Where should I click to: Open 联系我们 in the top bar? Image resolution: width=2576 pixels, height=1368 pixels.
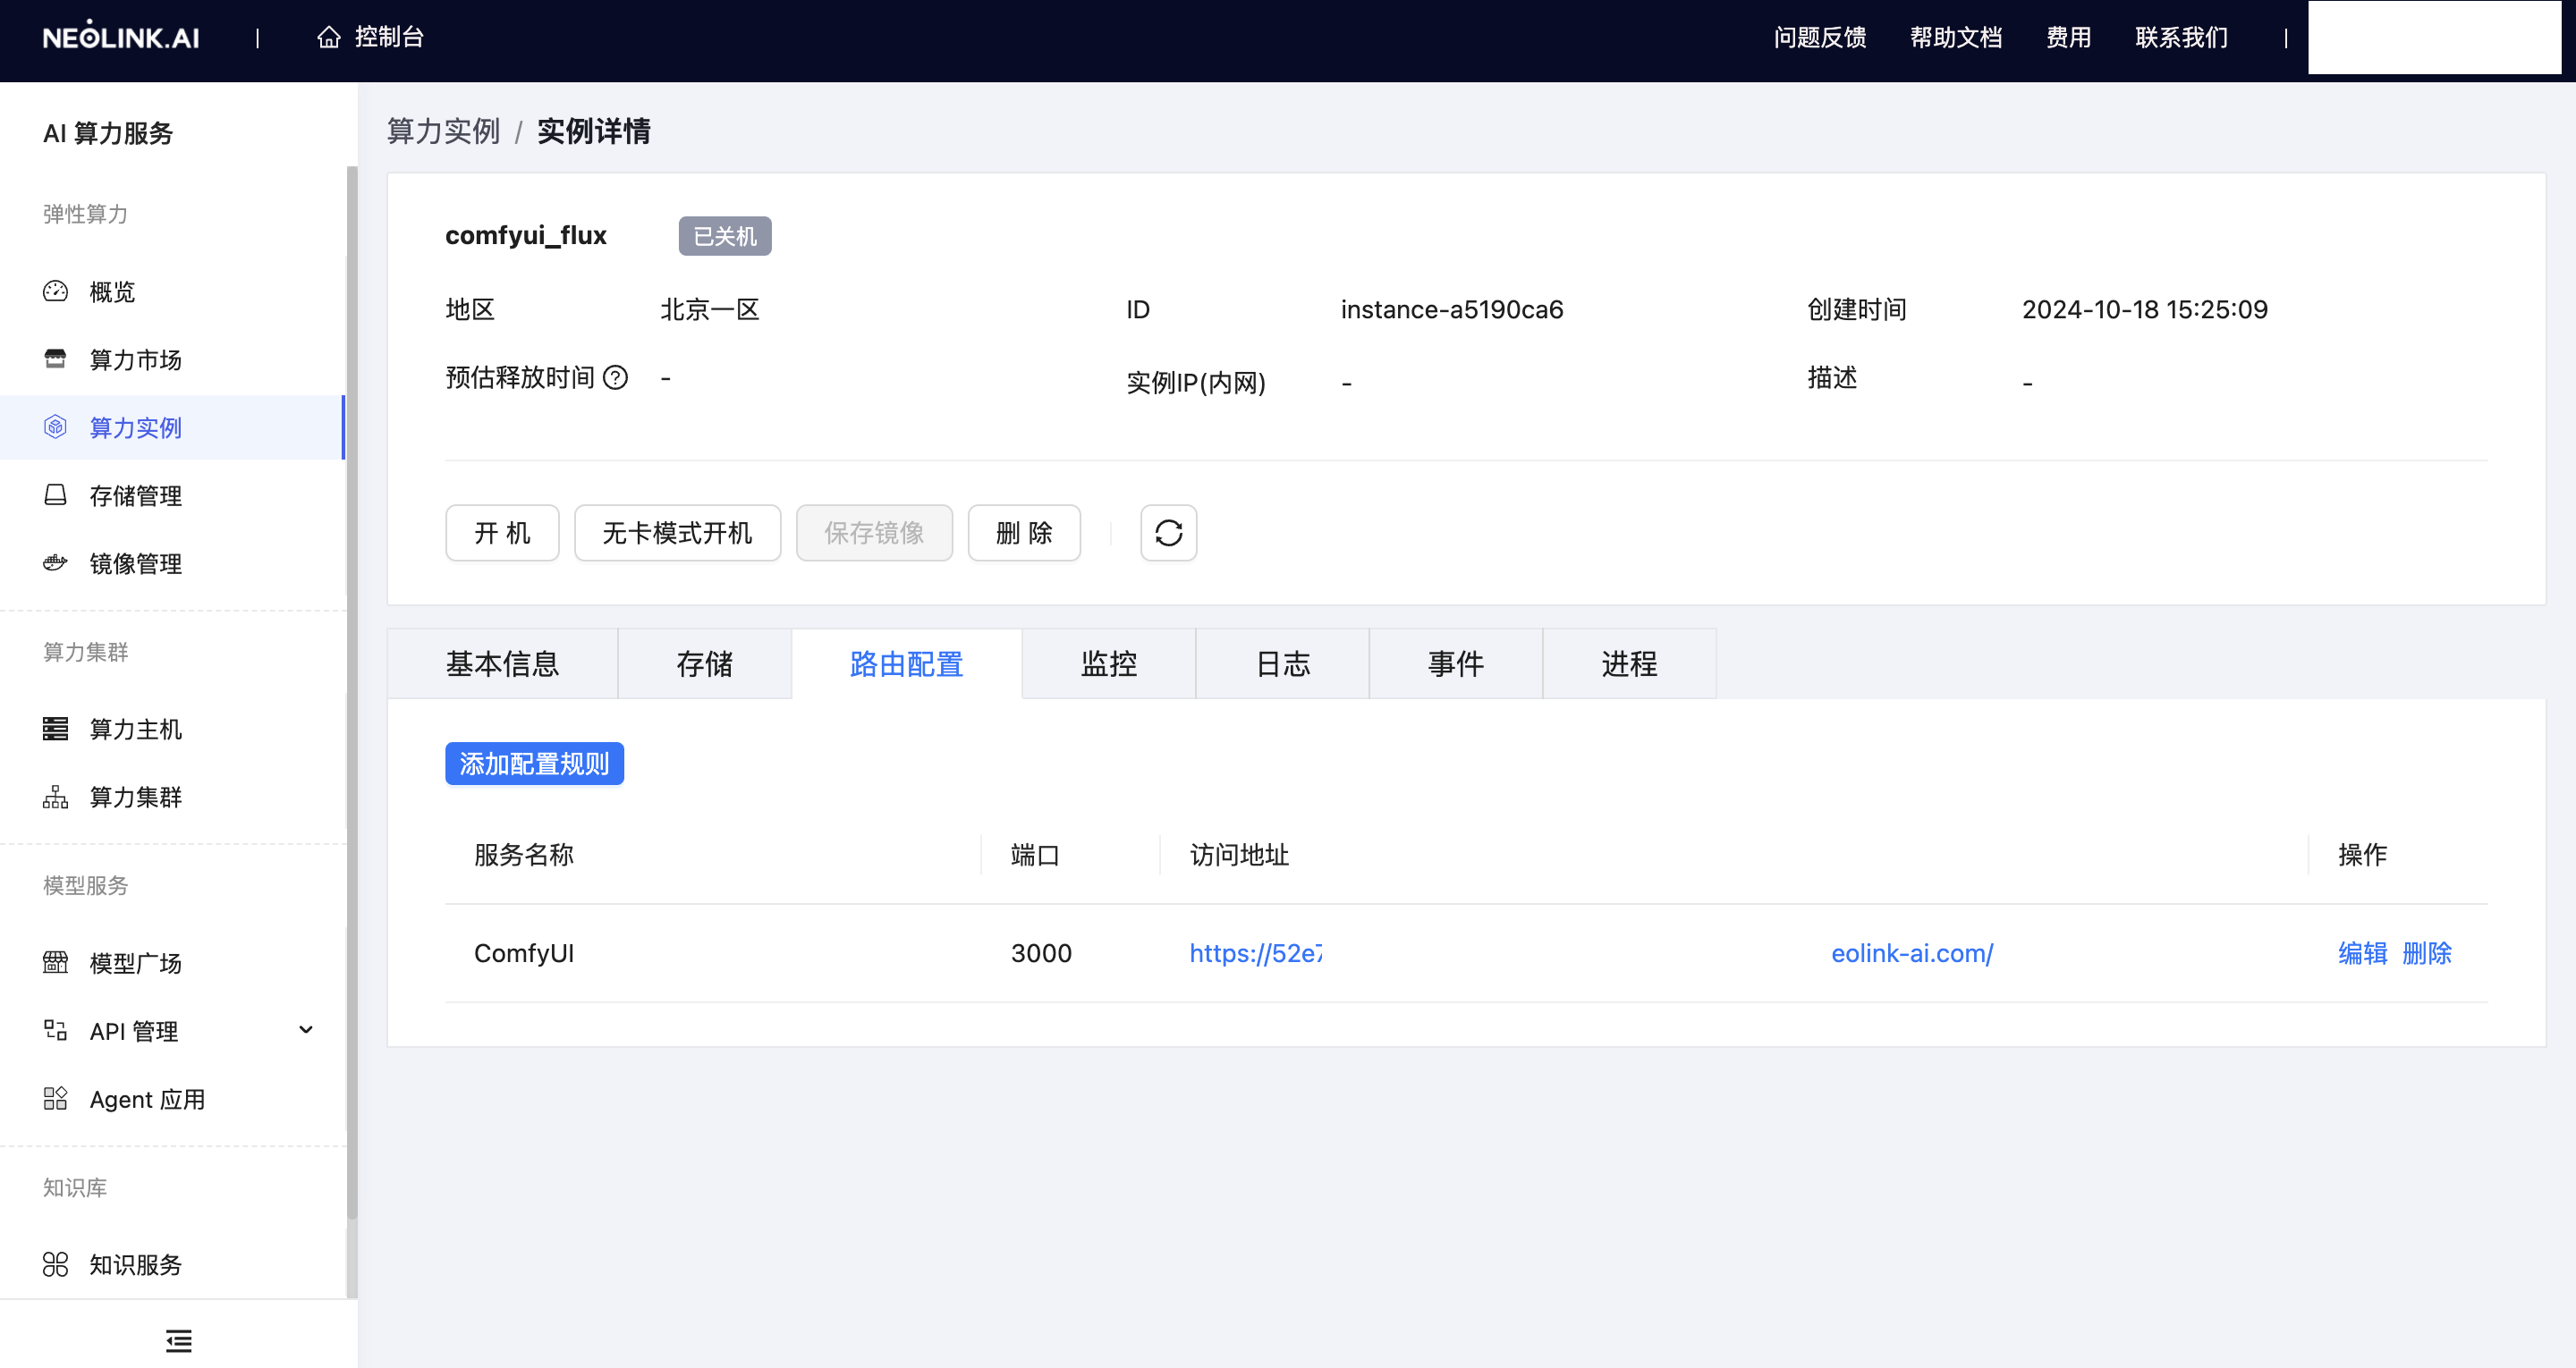click(2182, 37)
